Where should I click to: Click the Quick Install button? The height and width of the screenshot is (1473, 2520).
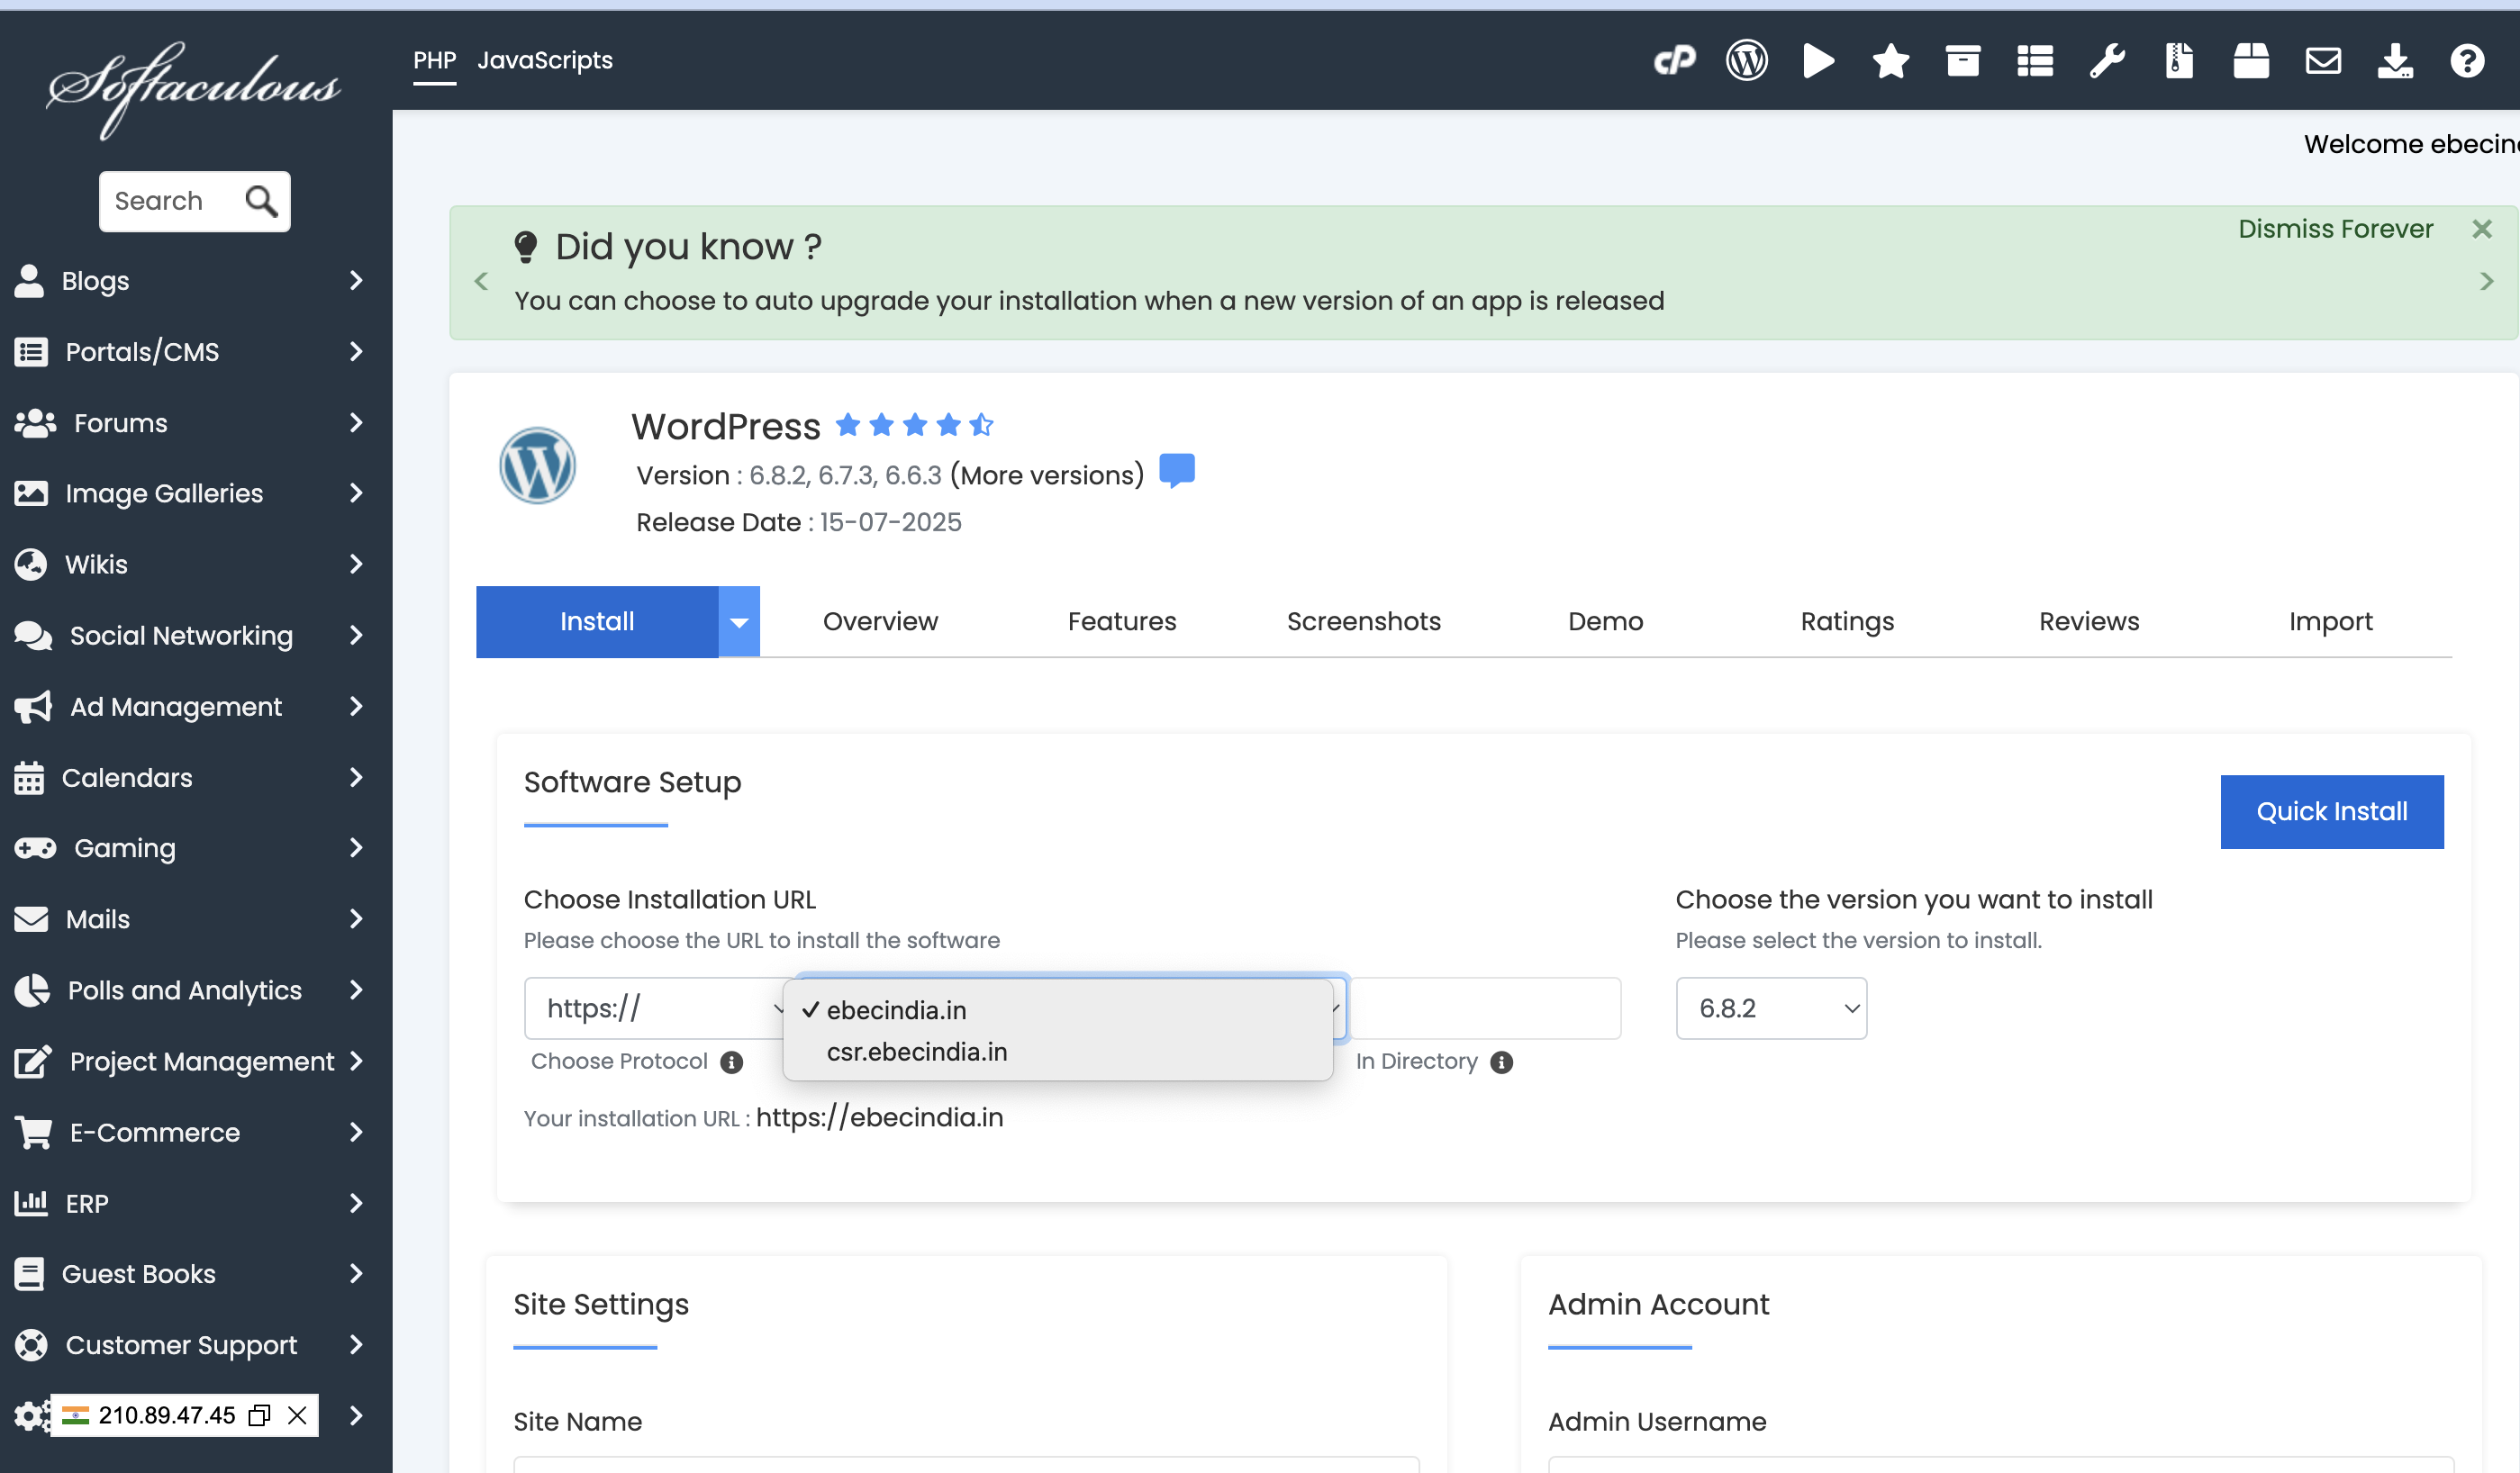point(2331,811)
